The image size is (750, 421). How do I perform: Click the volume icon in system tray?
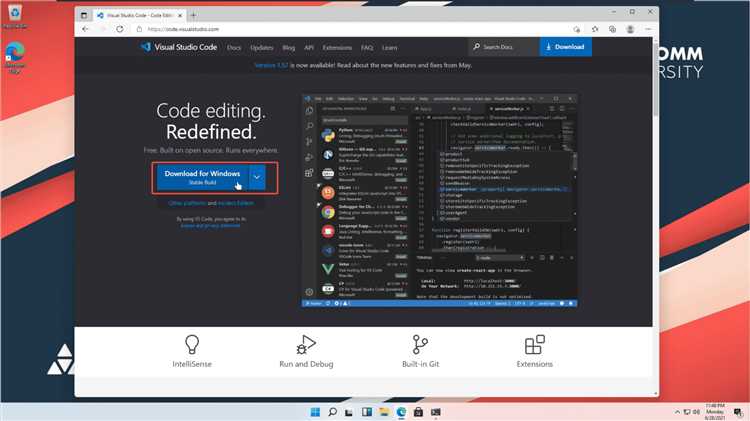tap(696, 412)
